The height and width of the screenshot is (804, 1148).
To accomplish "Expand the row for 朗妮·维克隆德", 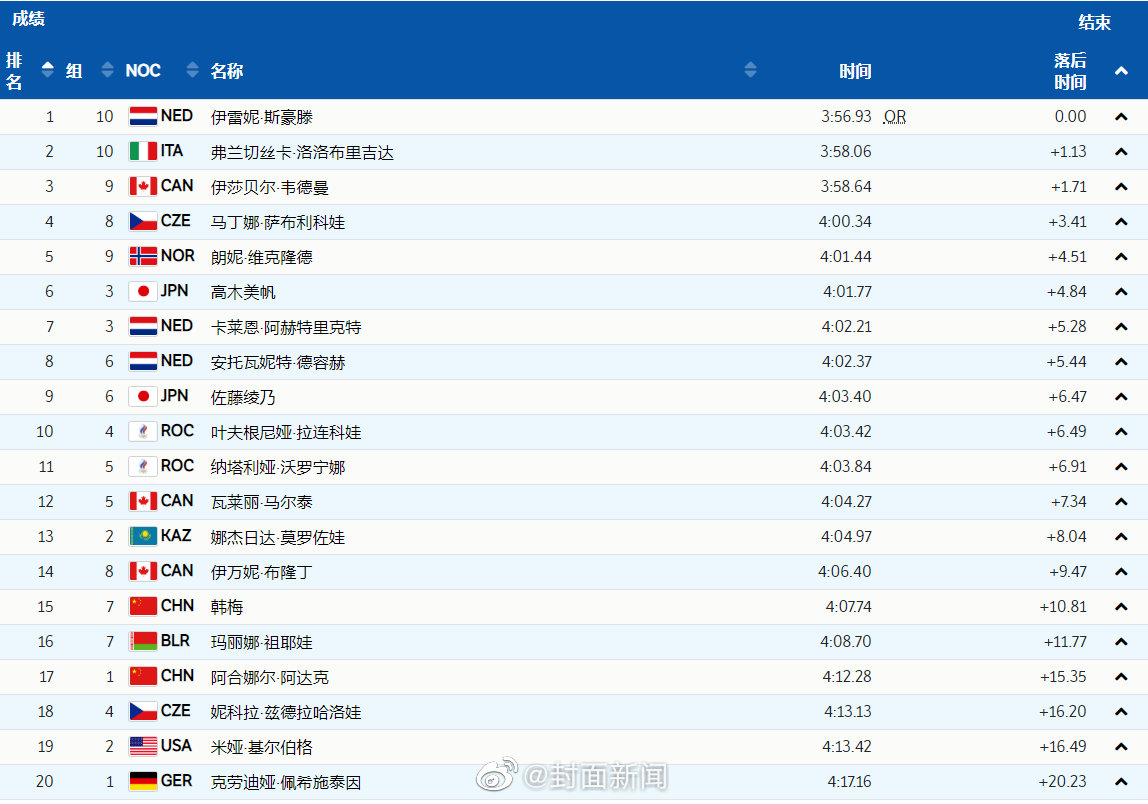I will [x=1121, y=257].
